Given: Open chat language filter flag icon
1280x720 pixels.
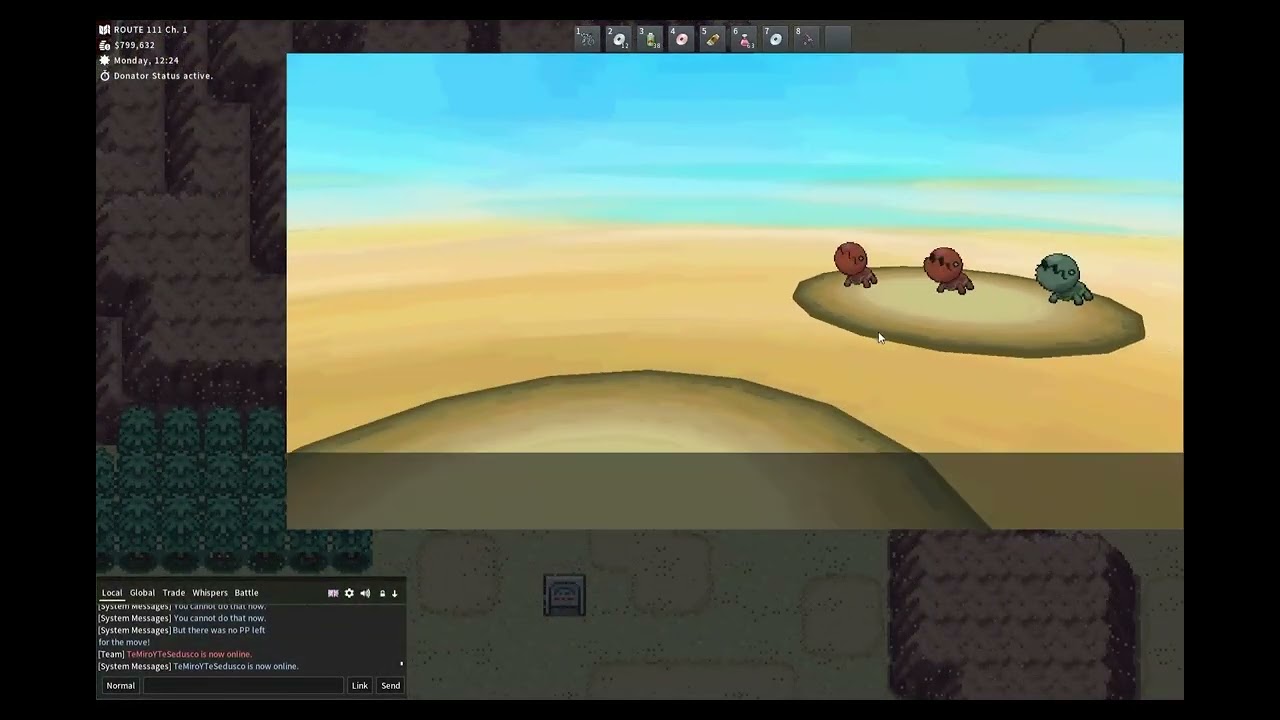Looking at the screenshot, I should point(333,593).
